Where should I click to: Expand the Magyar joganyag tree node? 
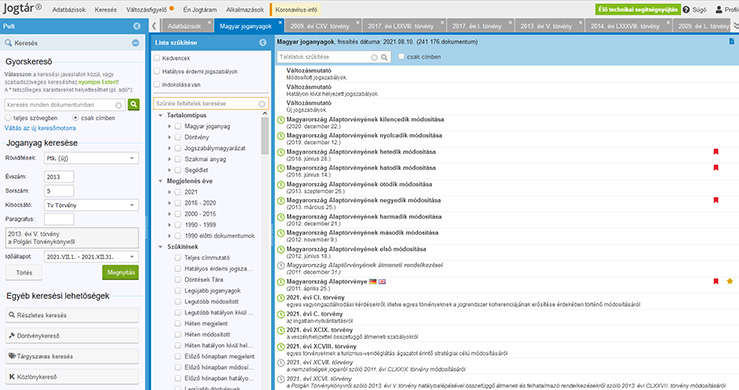pyautogui.click(x=169, y=126)
